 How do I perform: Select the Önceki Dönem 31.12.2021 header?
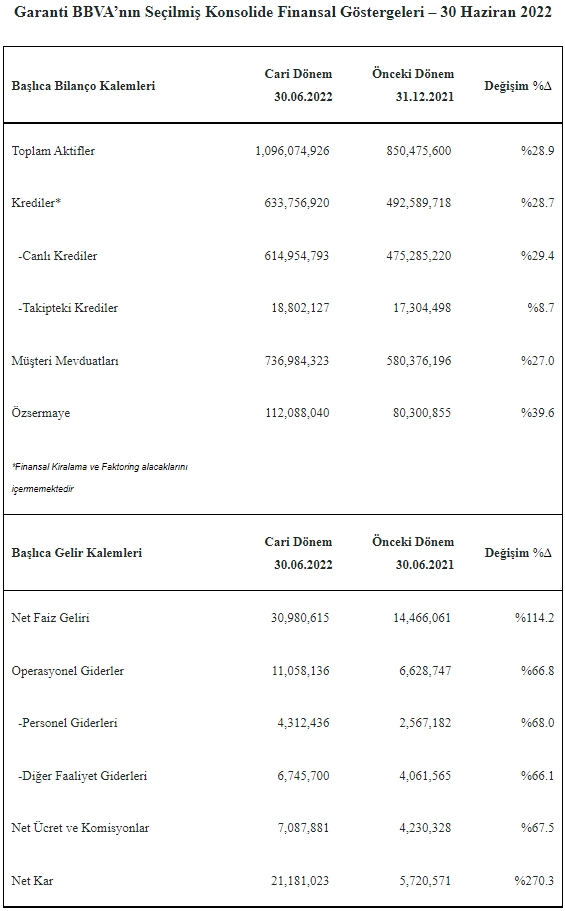pos(413,85)
